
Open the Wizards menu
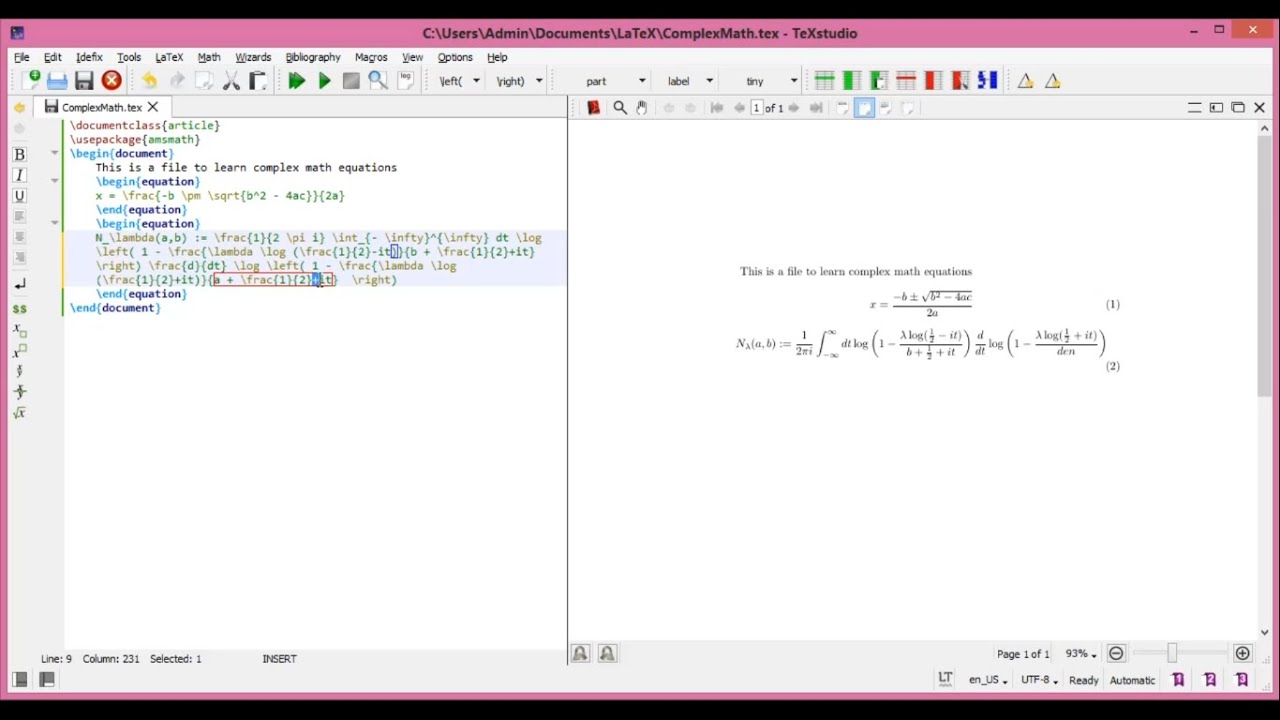[x=253, y=57]
